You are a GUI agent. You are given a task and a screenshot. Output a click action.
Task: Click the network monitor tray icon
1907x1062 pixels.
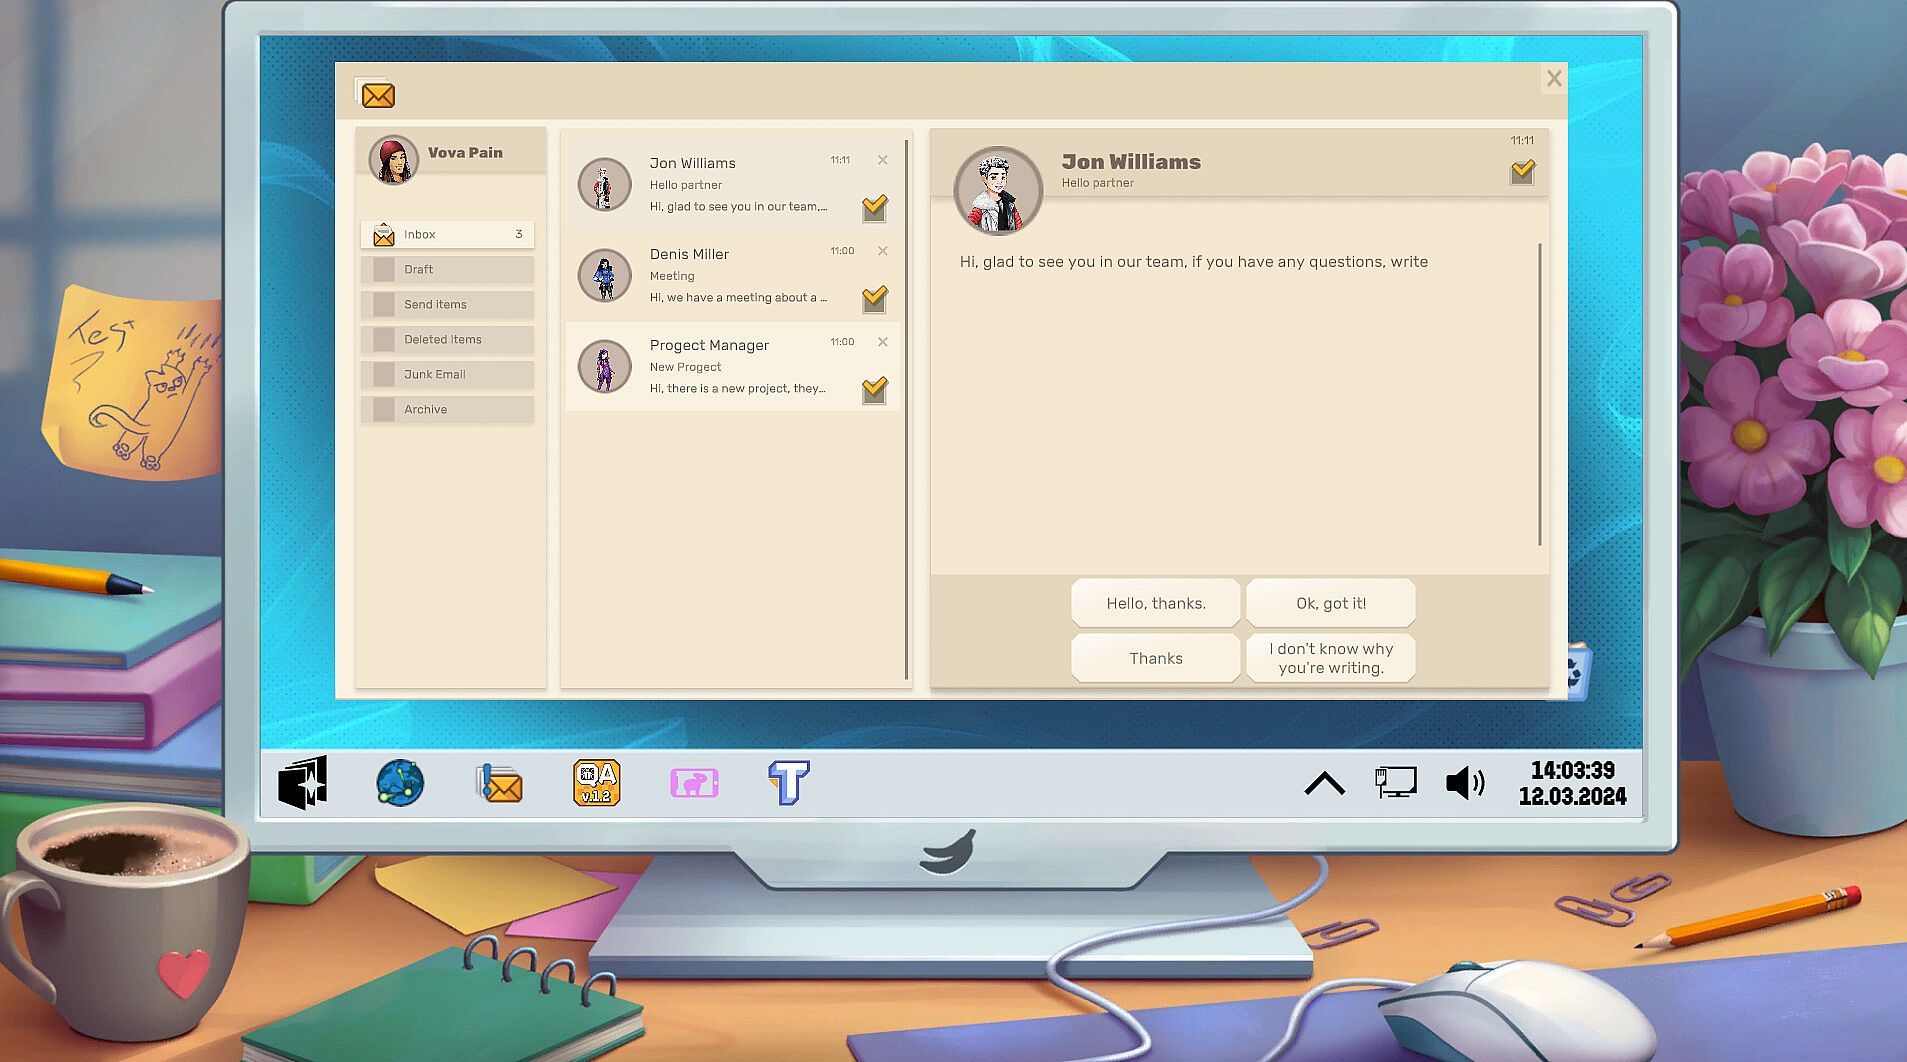(x=1396, y=782)
